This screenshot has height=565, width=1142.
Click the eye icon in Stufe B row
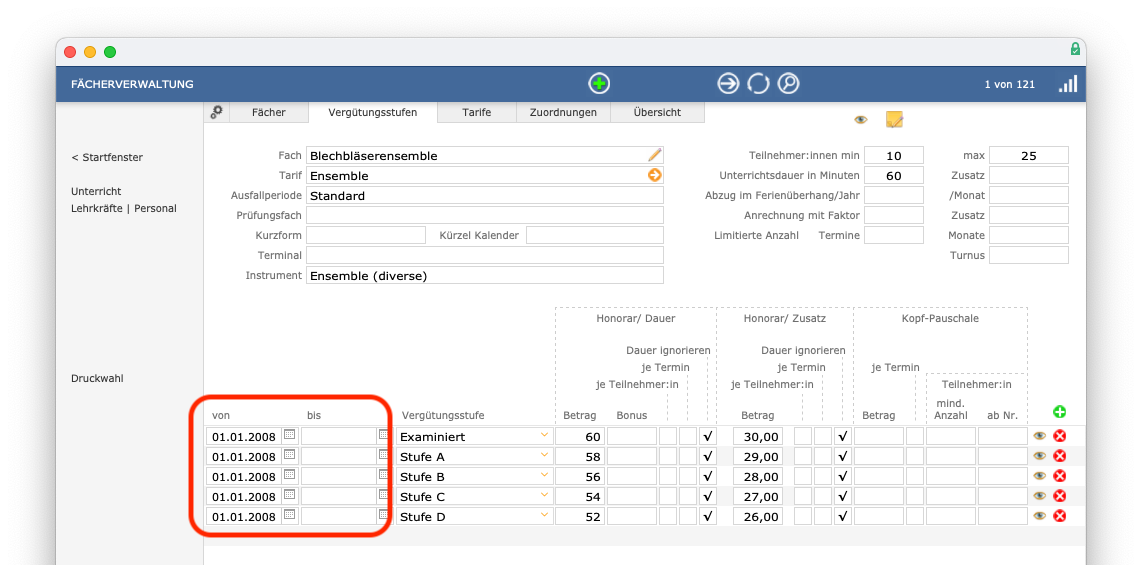tap(1039, 476)
